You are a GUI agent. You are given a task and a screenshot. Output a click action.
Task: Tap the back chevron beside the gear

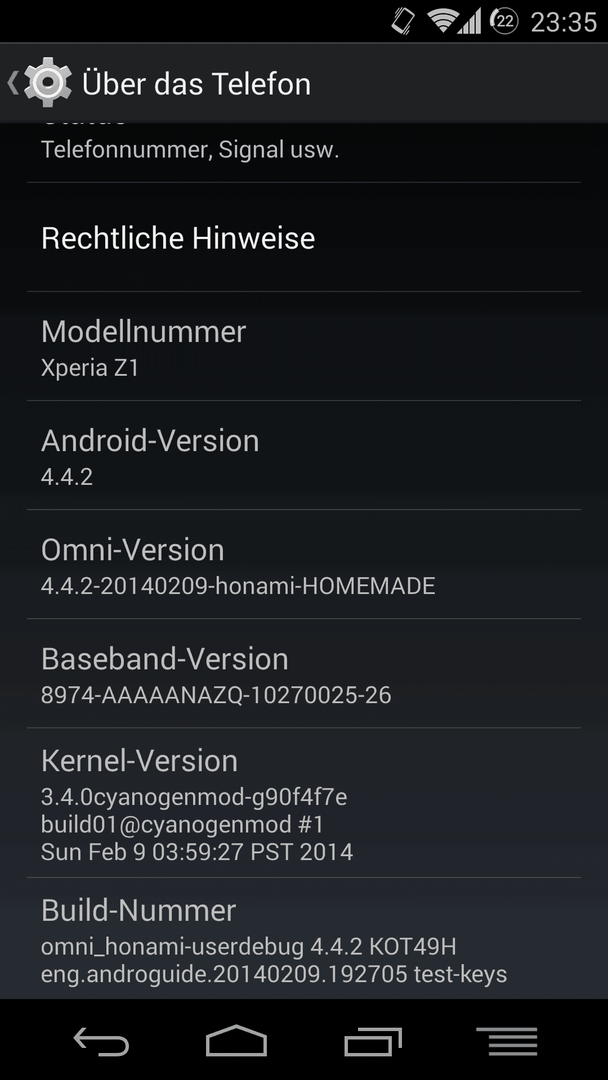click(x=12, y=83)
